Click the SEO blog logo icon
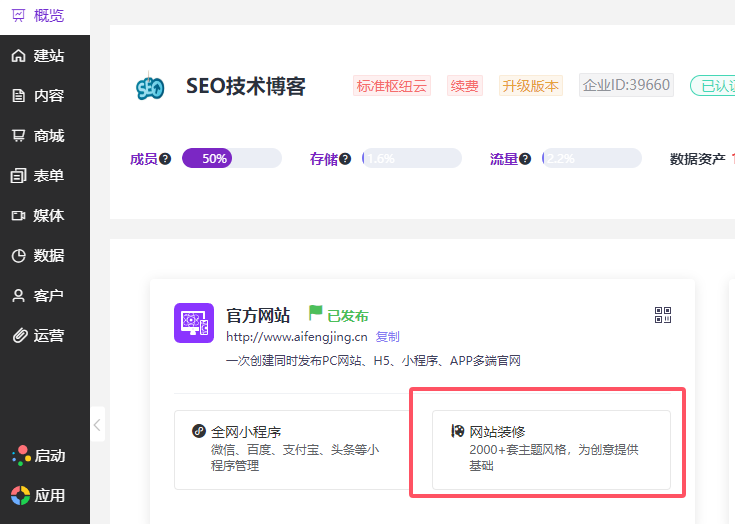 coord(150,87)
